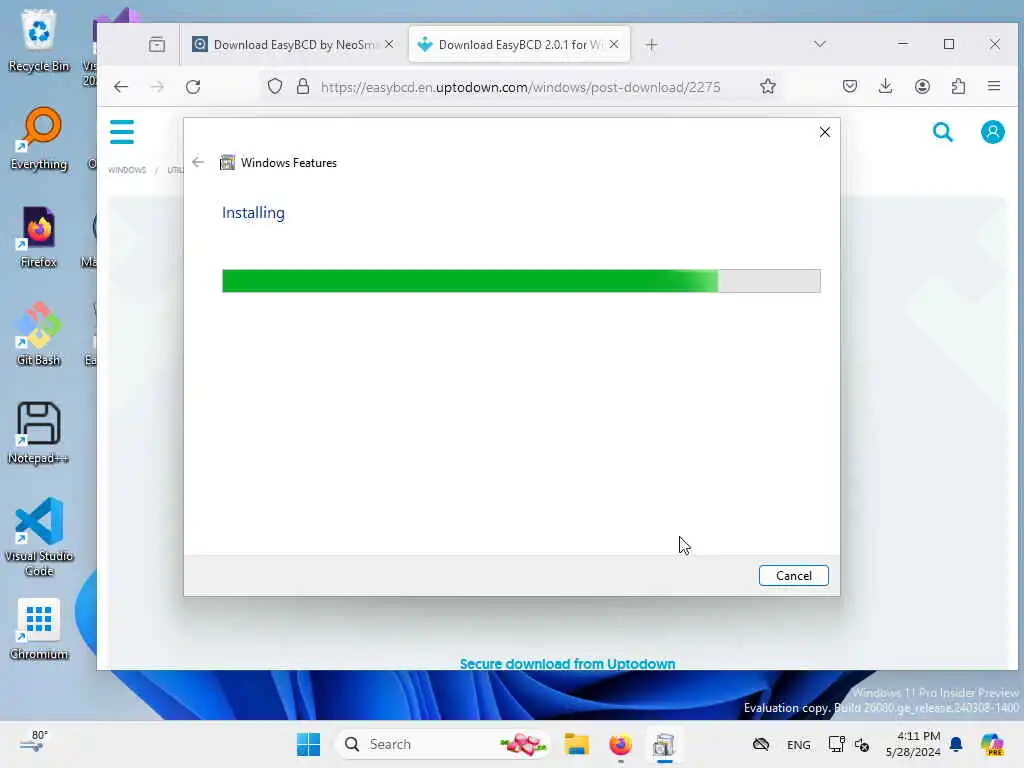The height and width of the screenshot is (768, 1024).
Task: Open tracking protection shield info
Action: [x=275, y=87]
